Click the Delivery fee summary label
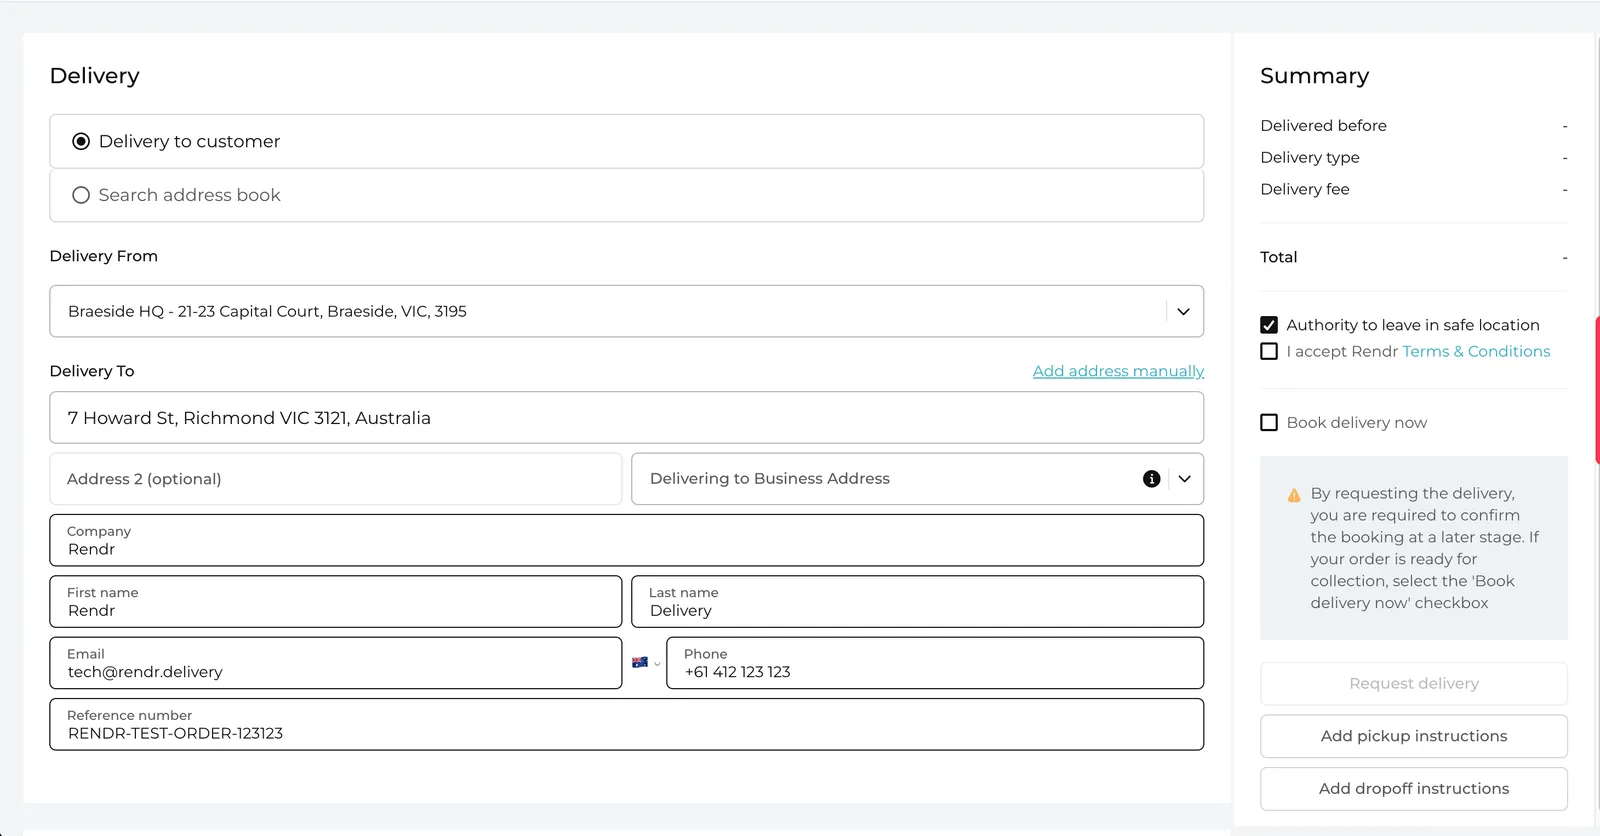This screenshot has width=1600, height=836. 1305,189
